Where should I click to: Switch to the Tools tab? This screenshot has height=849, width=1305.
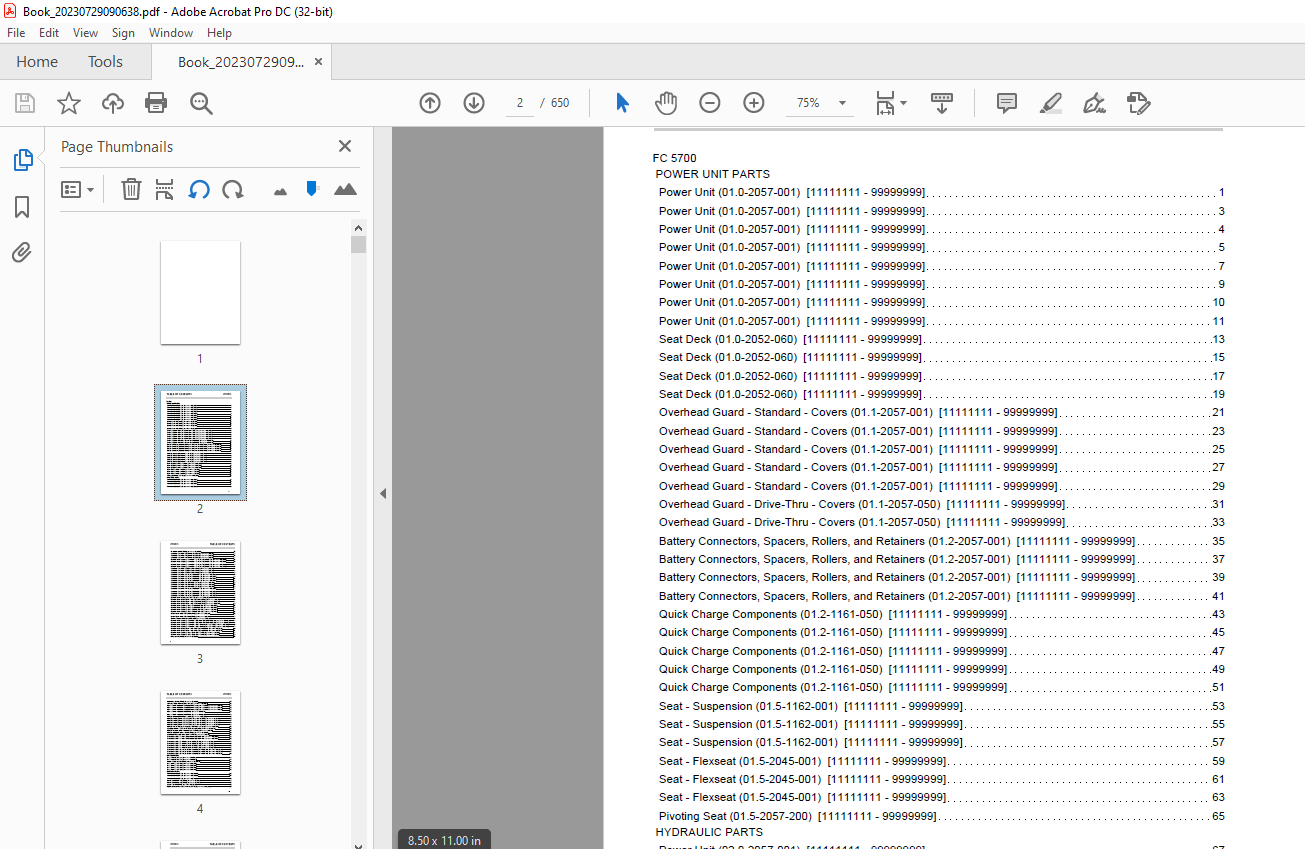pos(105,62)
